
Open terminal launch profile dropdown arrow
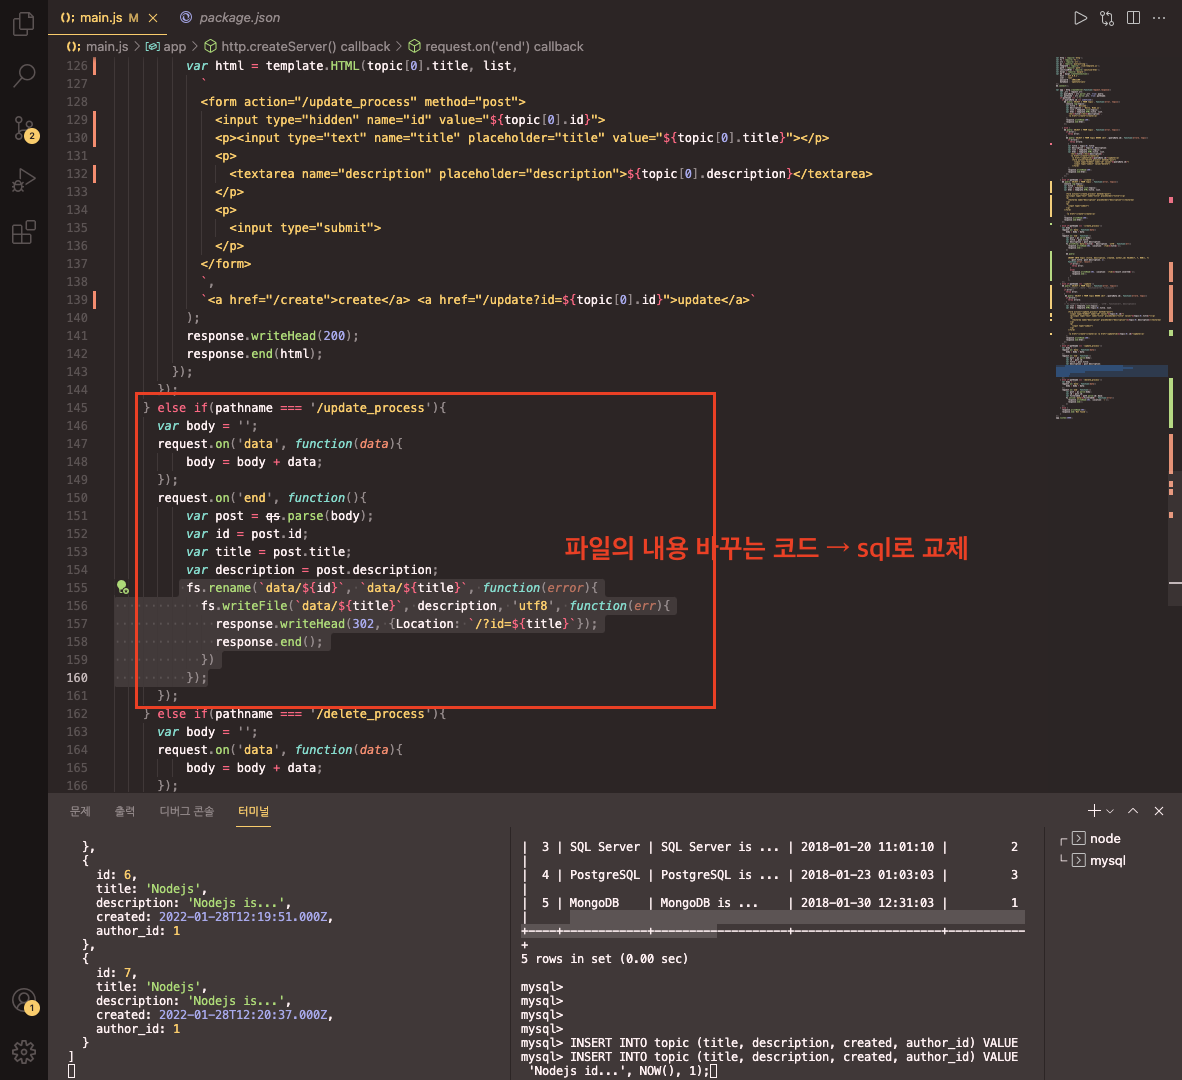[1110, 811]
